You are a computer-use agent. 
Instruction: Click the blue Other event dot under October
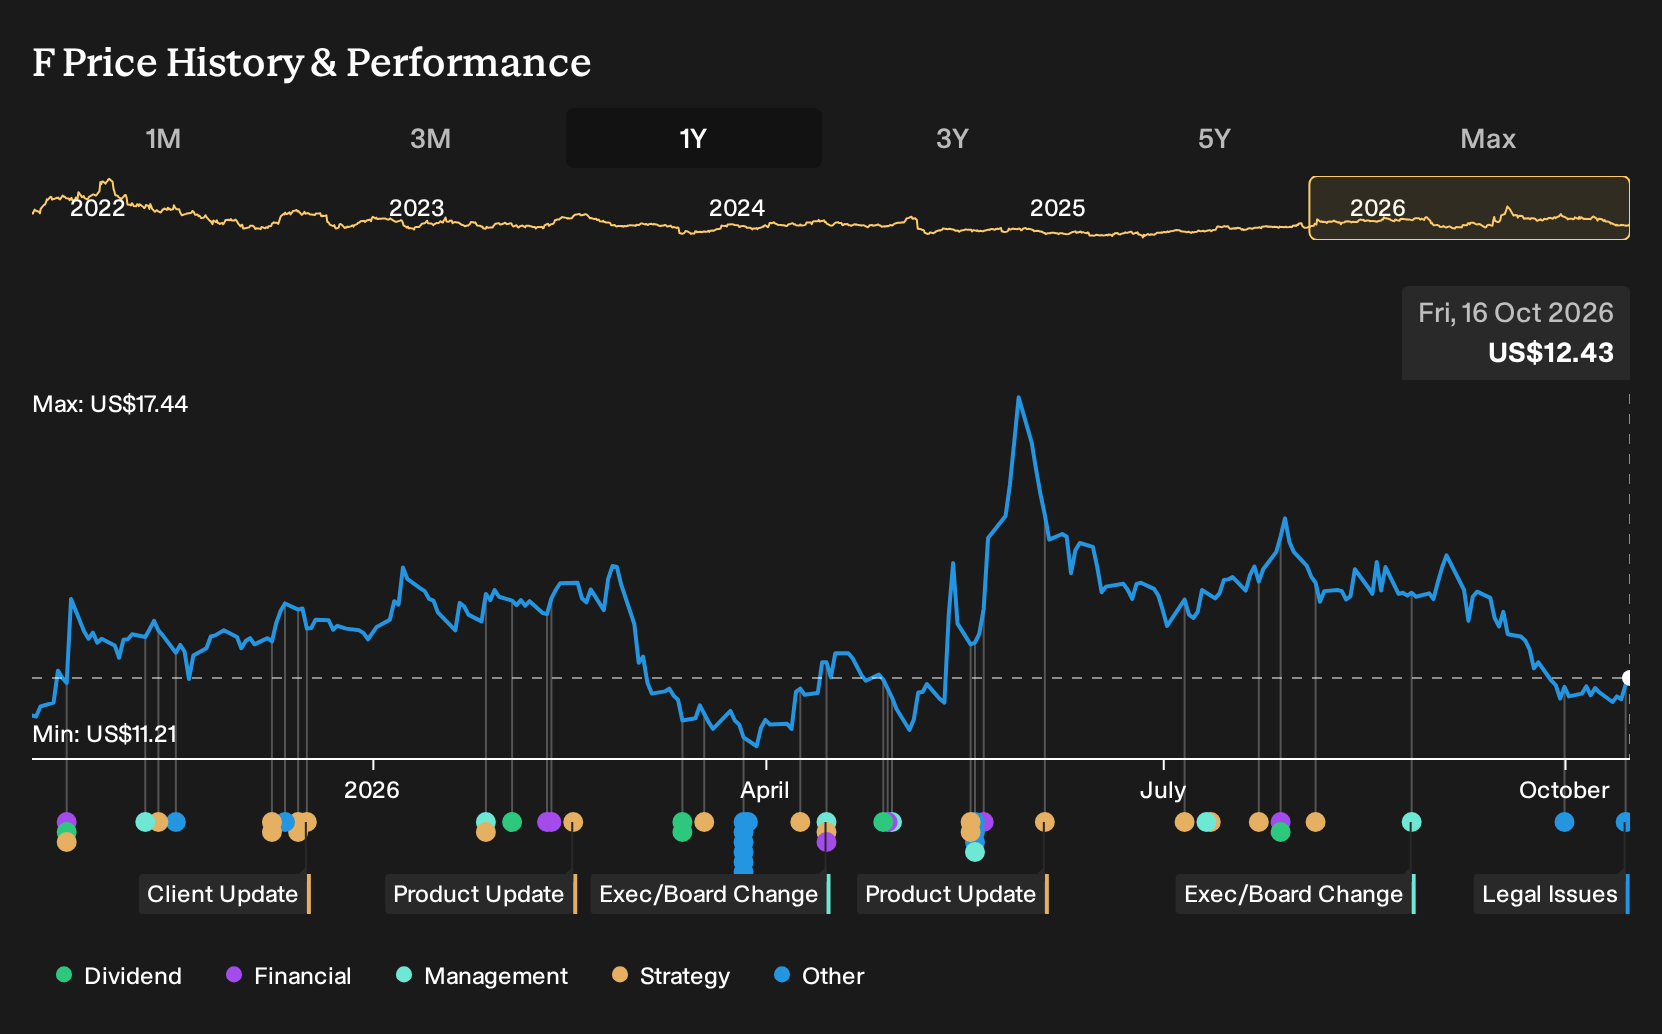coord(1565,822)
